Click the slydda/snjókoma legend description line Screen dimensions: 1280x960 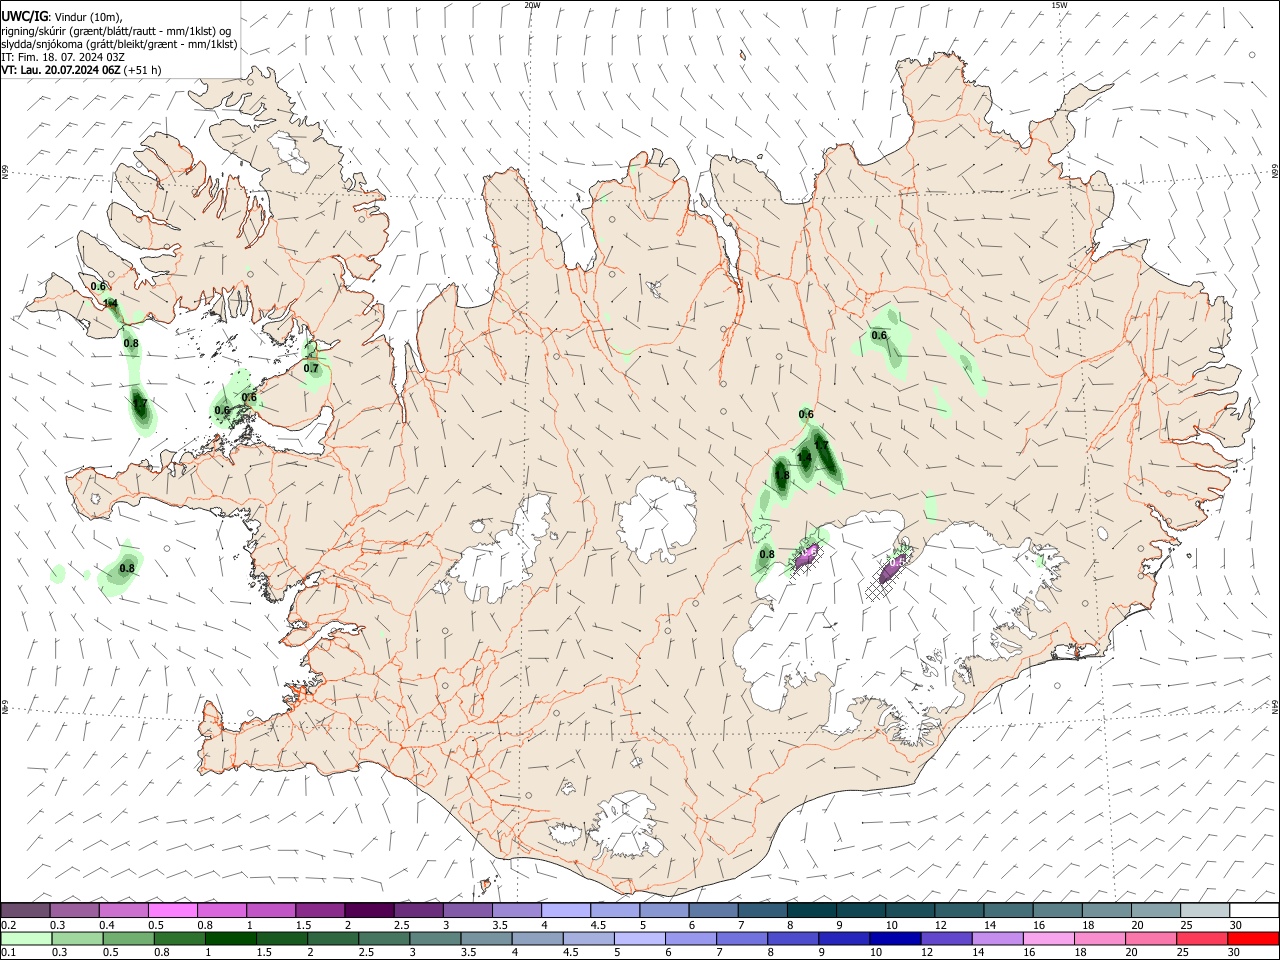tap(120, 44)
